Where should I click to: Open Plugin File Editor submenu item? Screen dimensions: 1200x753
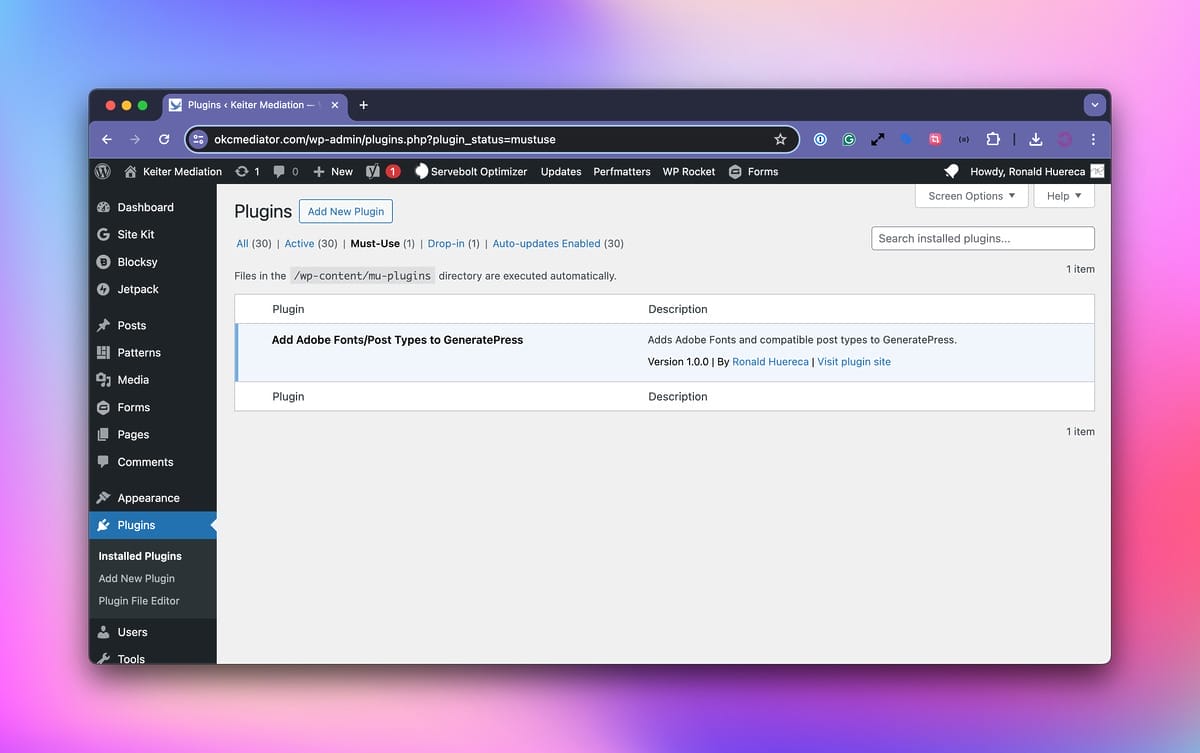(139, 601)
